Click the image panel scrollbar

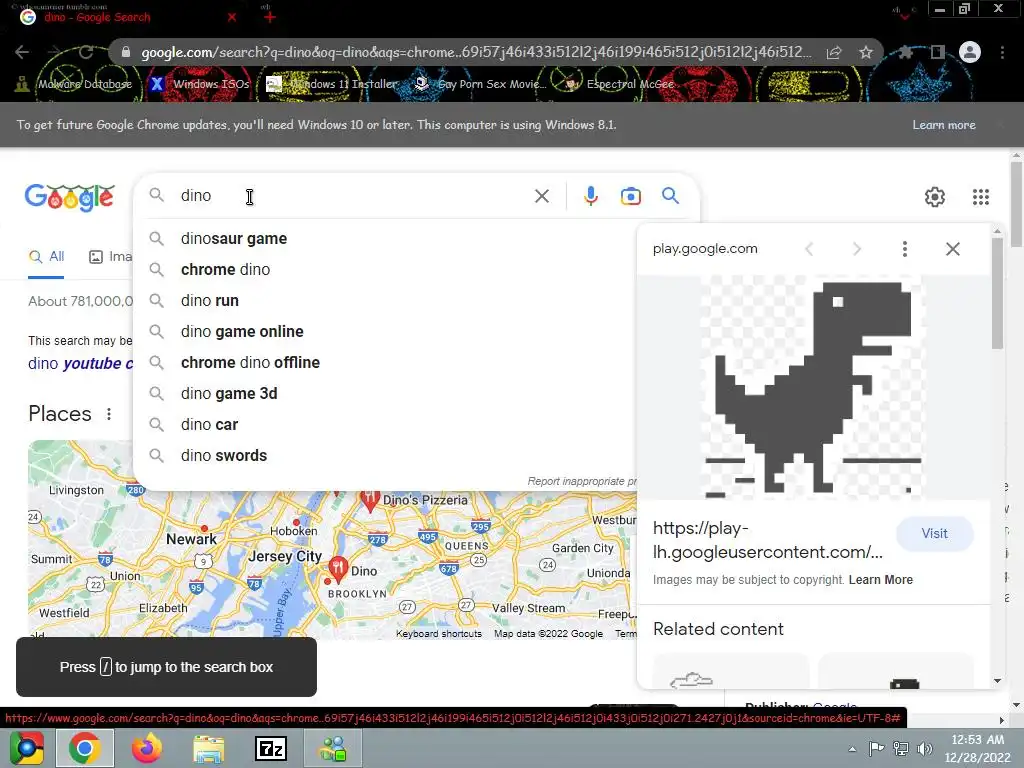coord(997,294)
